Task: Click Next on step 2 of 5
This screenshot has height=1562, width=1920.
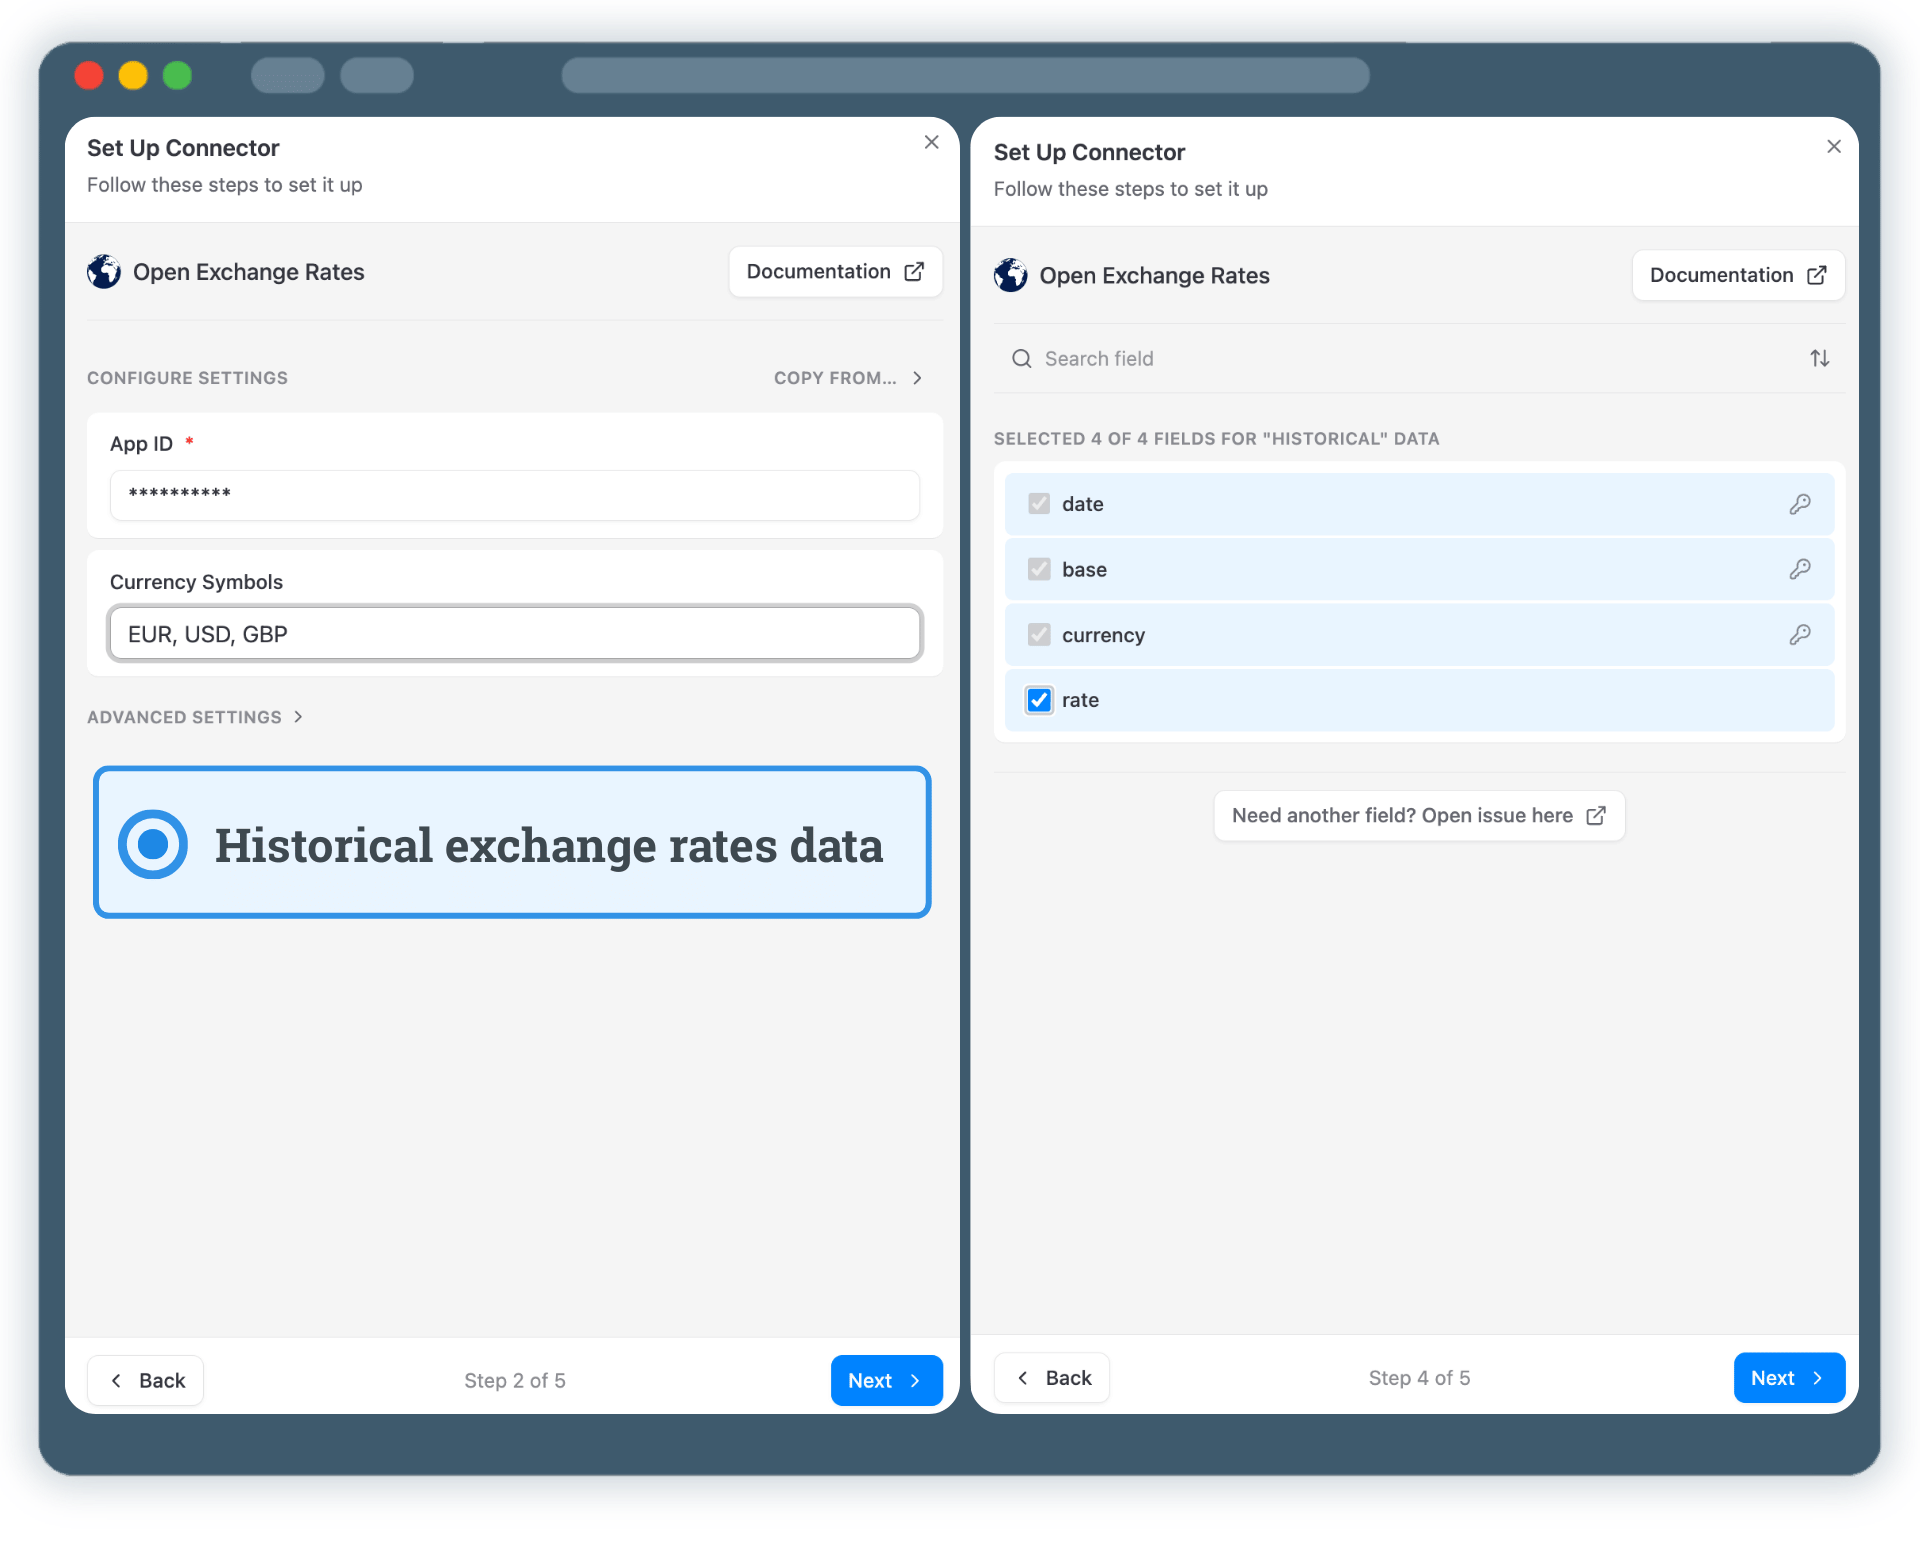Action: (x=885, y=1380)
